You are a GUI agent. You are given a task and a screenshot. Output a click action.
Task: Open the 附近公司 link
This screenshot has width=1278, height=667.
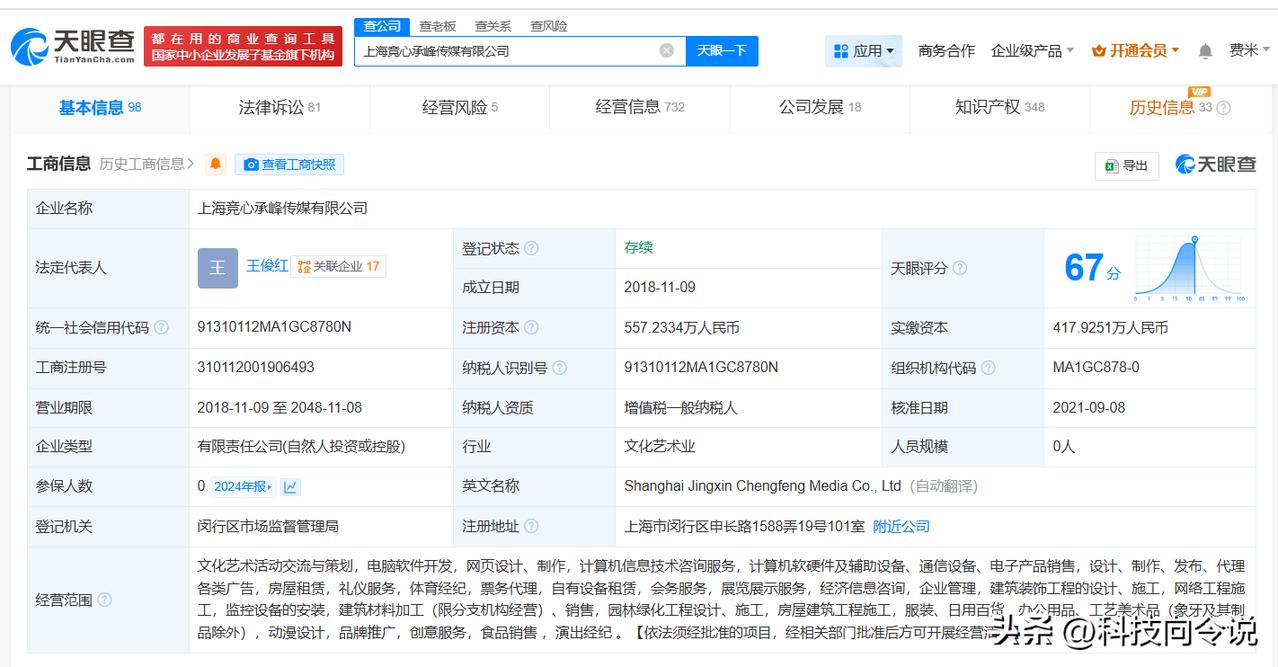pyautogui.click(x=901, y=526)
